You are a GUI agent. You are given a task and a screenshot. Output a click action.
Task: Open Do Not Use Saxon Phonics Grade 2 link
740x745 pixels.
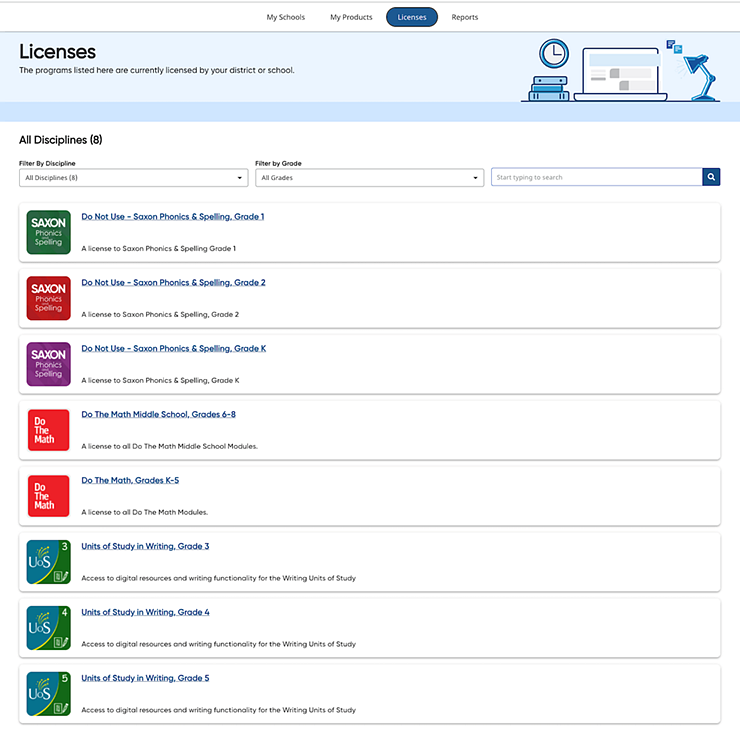pos(173,283)
